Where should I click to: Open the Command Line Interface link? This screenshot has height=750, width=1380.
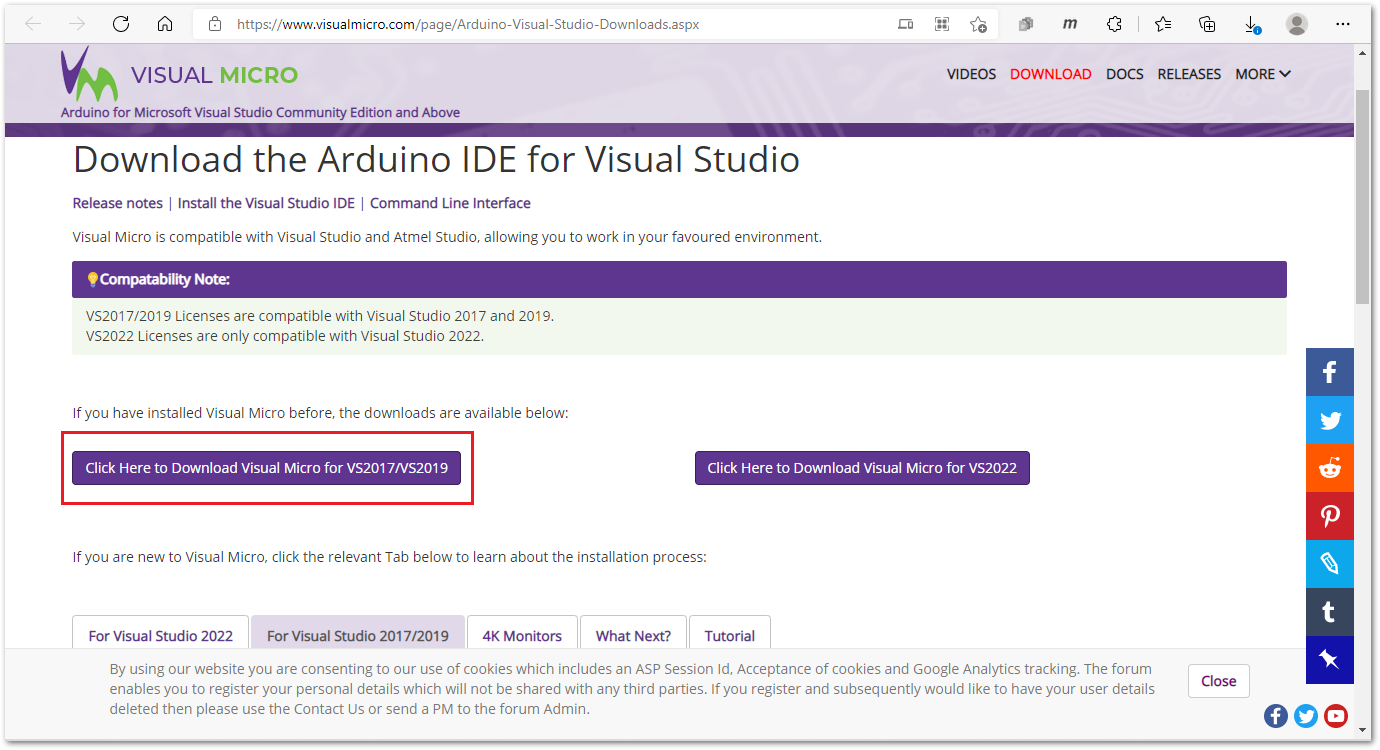coord(450,203)
